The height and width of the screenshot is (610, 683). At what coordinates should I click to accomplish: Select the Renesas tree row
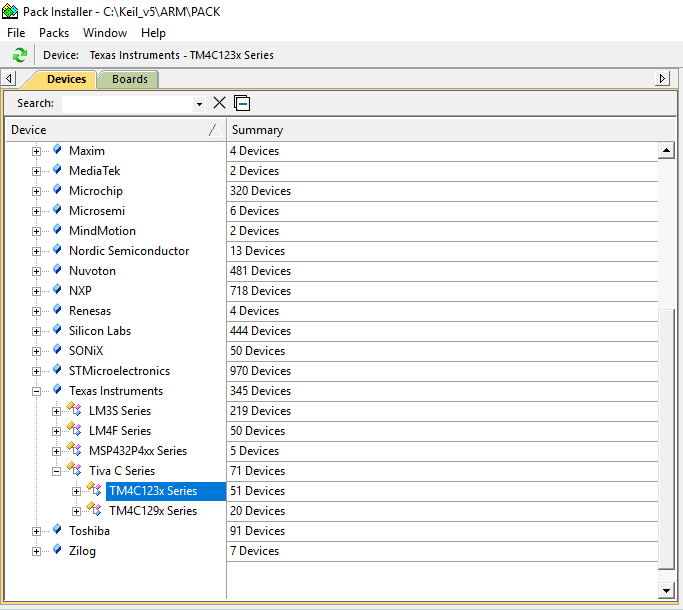[x=90, y=311]
